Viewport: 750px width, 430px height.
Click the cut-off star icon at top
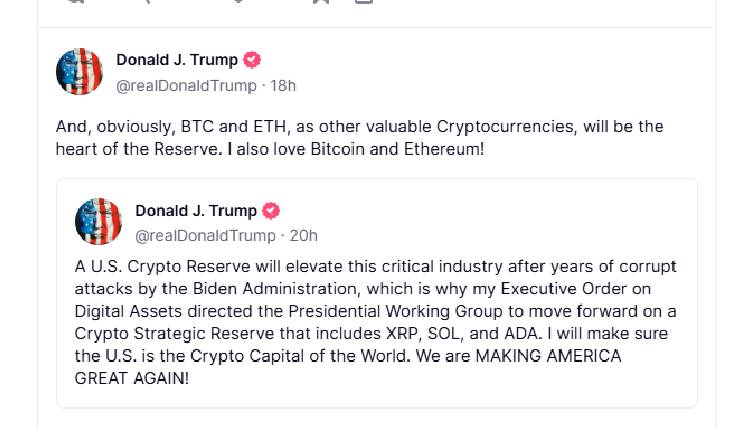(x=320, y=3)
